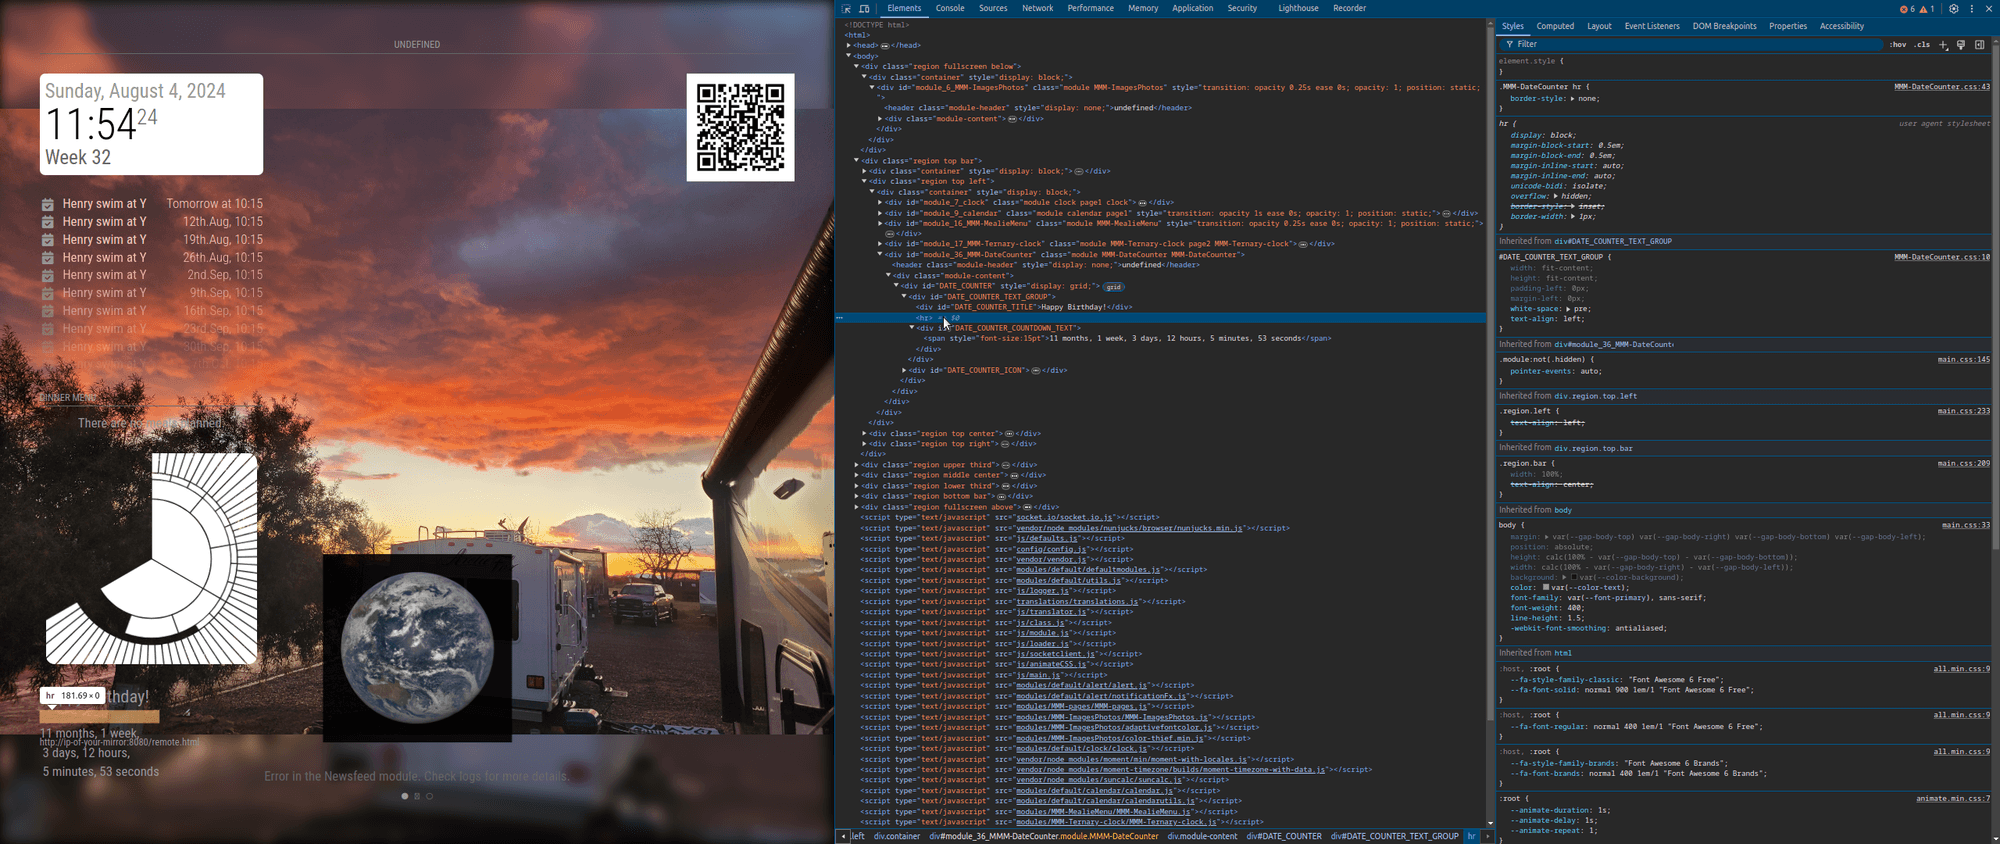Expand the module_9_calendar div
The image size is (2000, 844).
click(880, 213)
